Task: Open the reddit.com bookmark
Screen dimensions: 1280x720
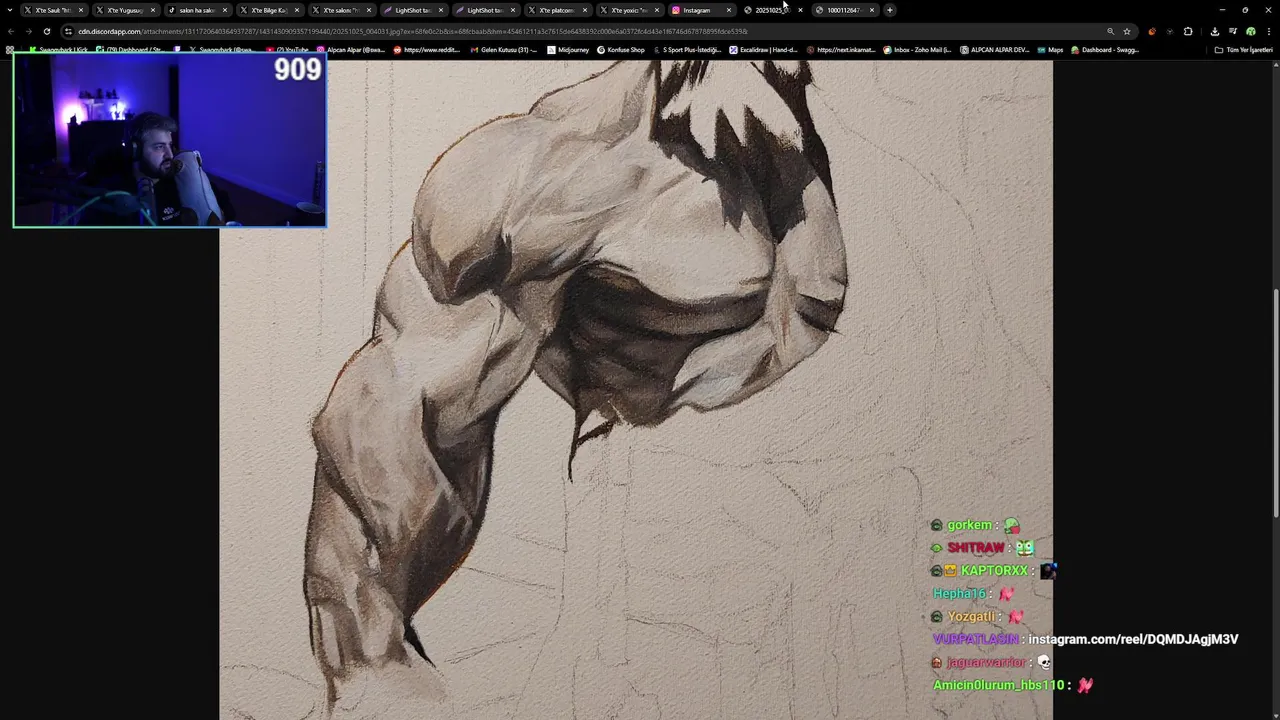Action: pyautogui.click(x=427, y=50)
